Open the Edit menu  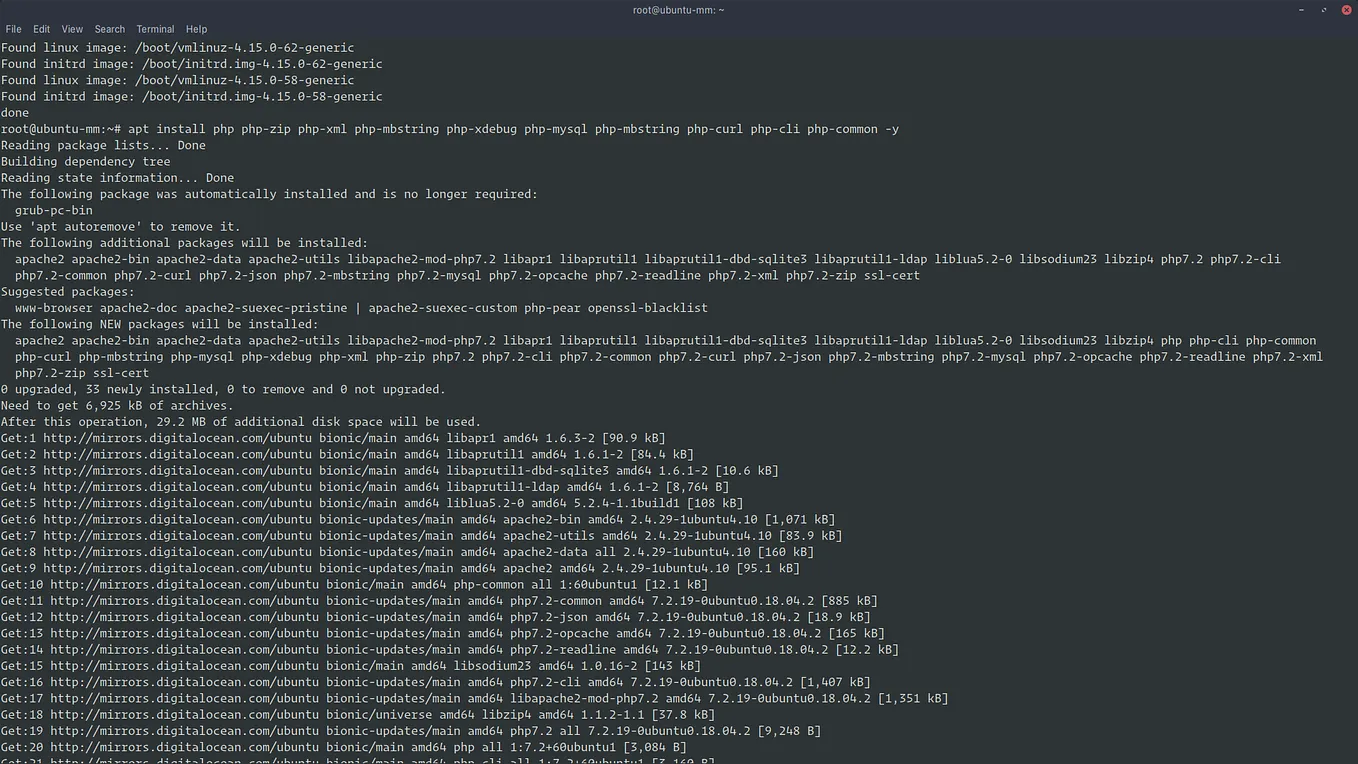[41, 29]
